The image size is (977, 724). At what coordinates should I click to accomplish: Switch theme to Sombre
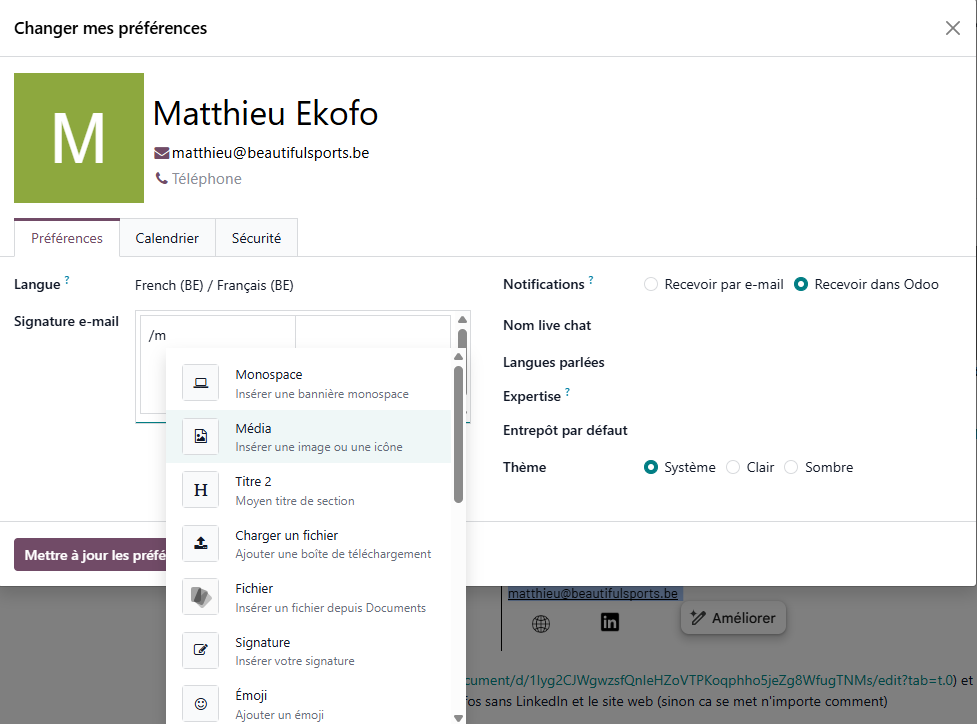coord(791,467)
